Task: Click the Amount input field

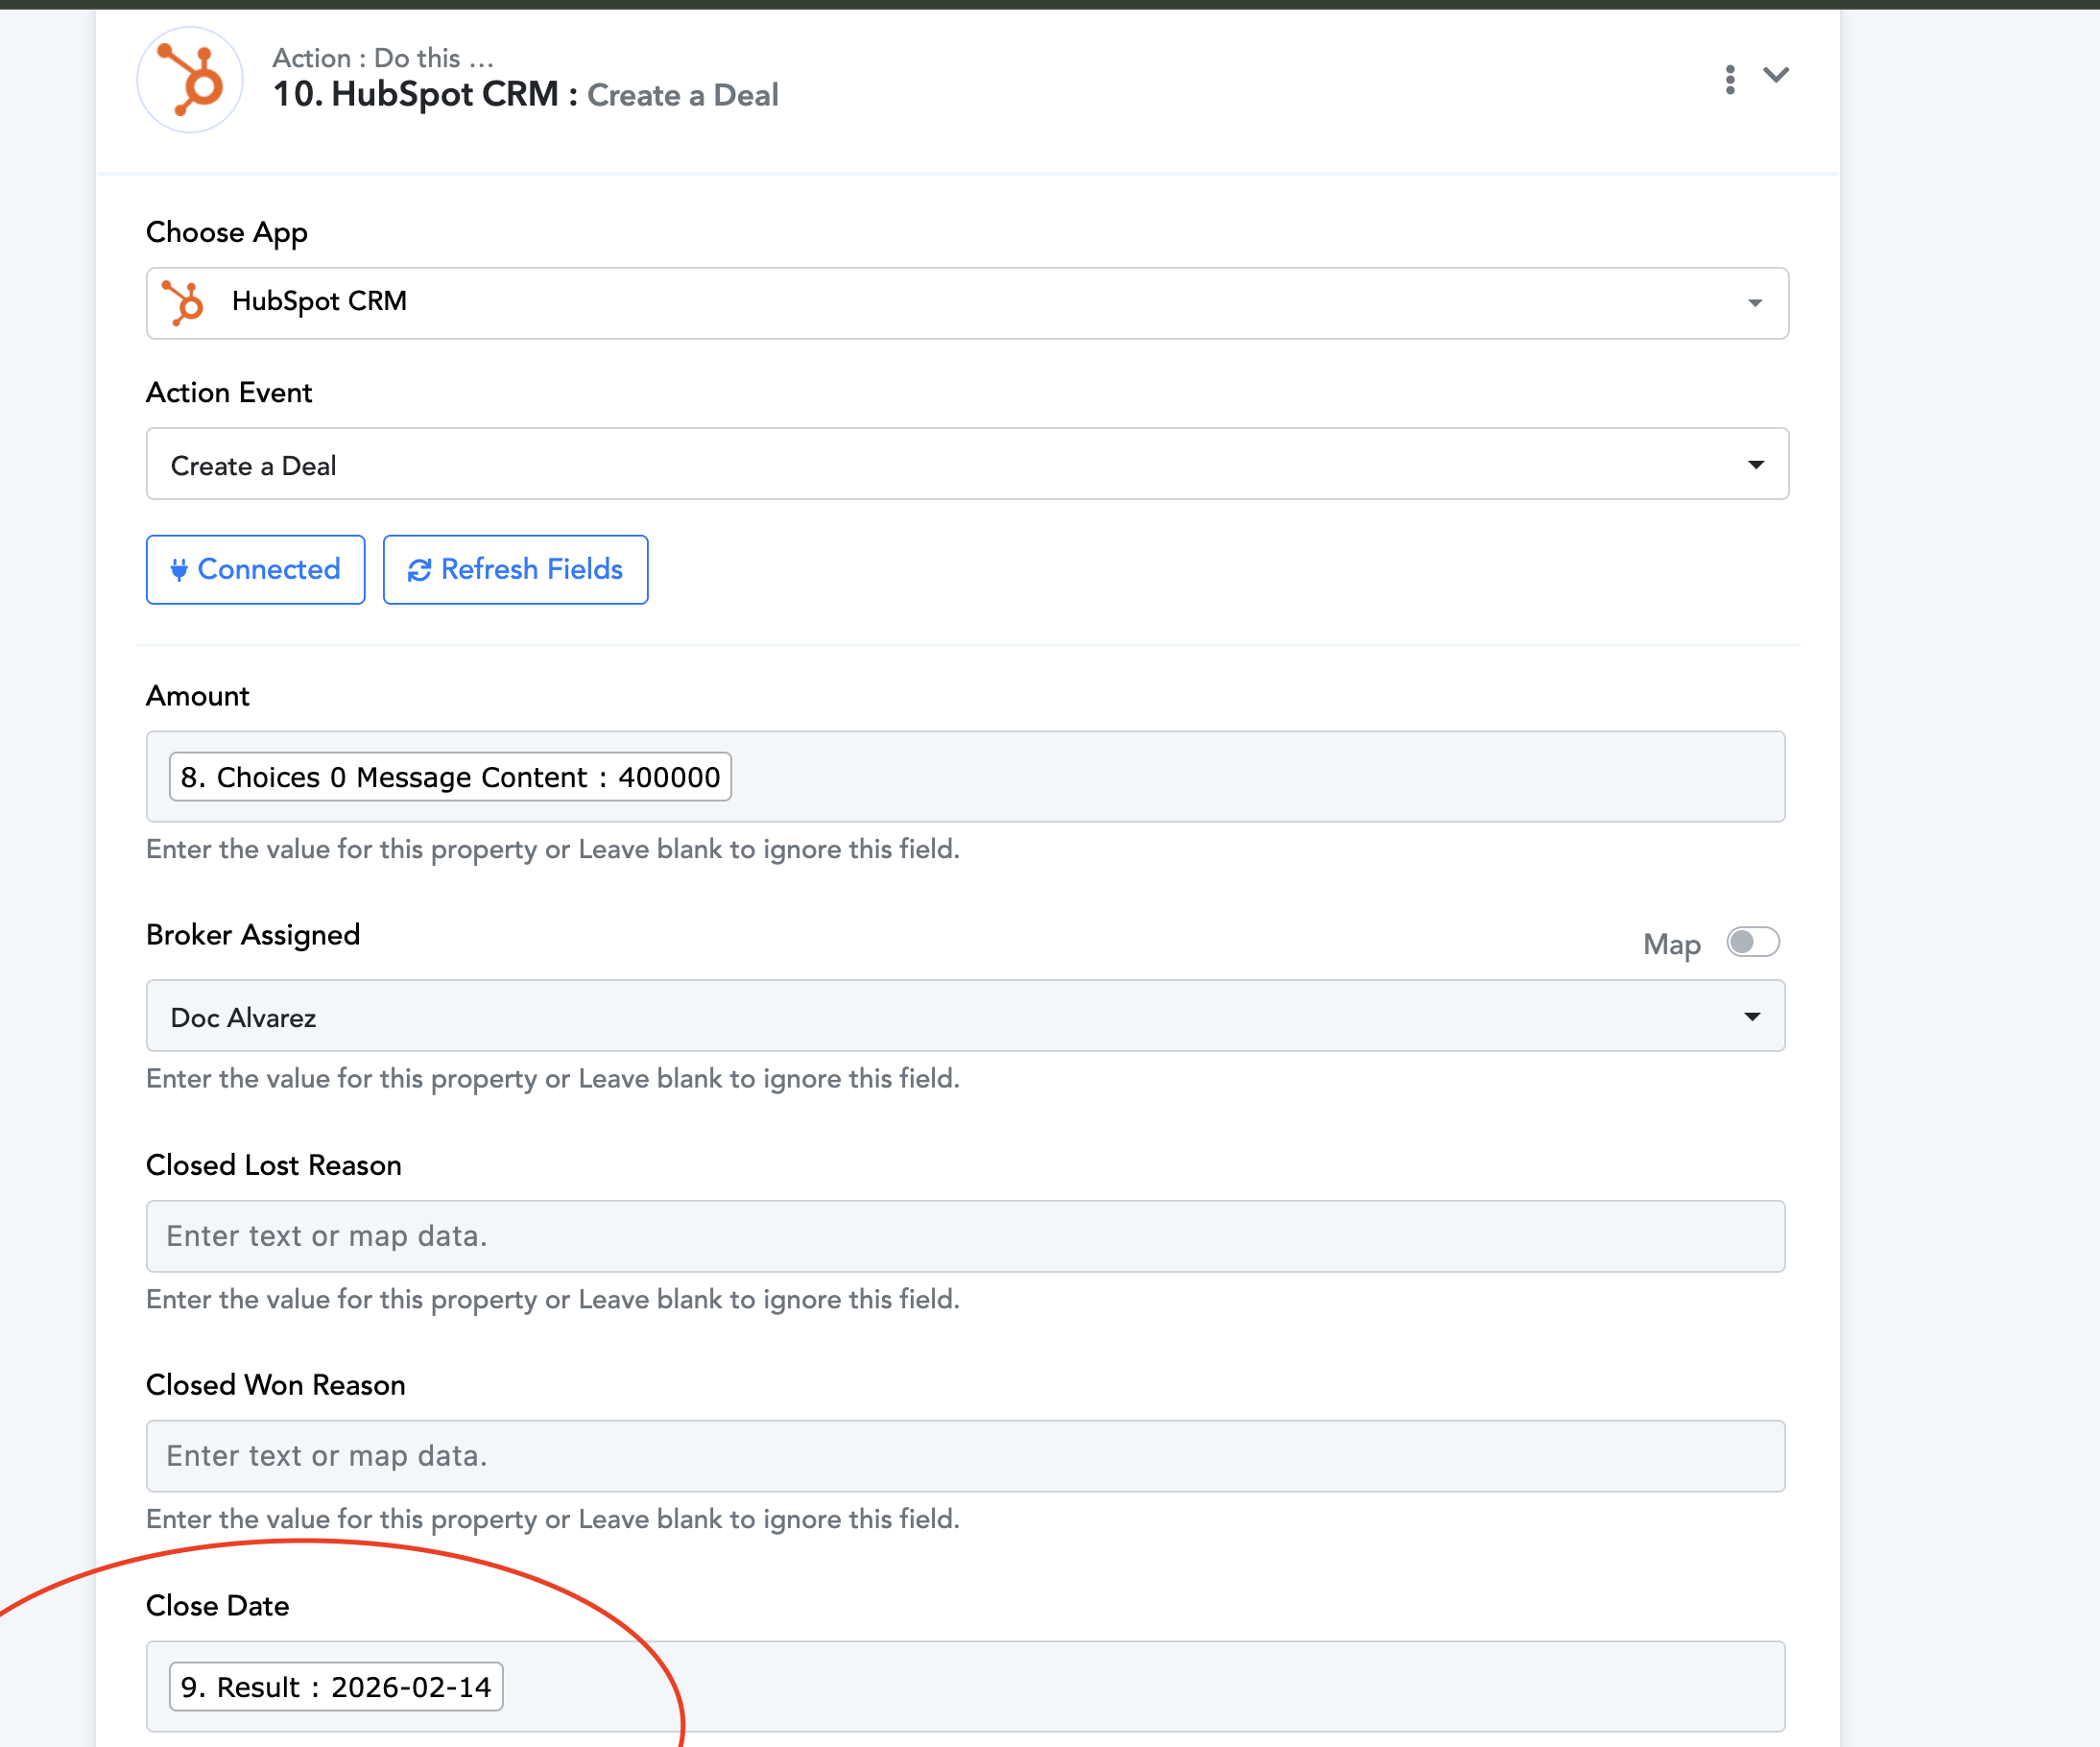Action: 1200,777
